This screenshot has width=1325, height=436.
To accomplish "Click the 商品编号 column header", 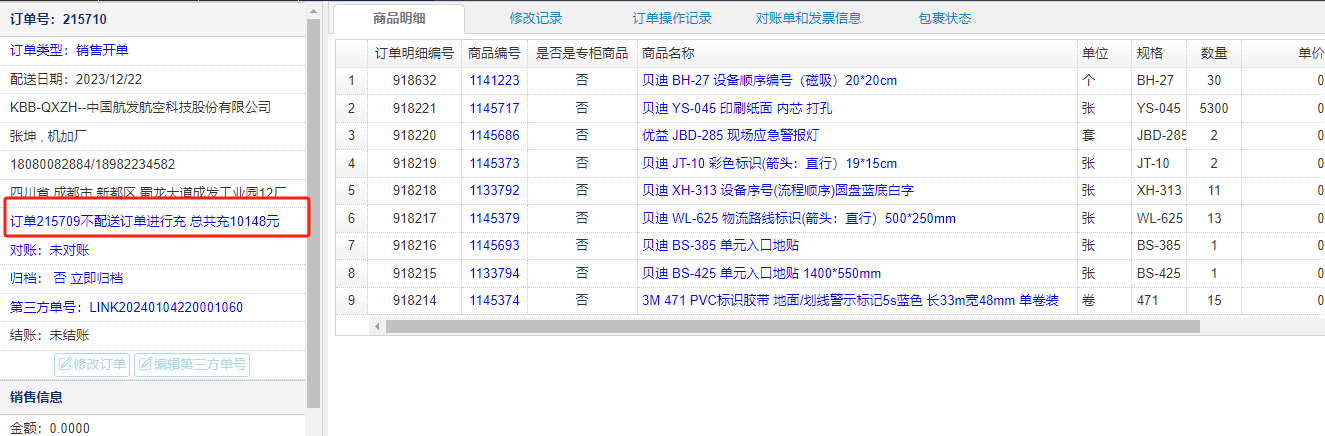I will [494, 53].
